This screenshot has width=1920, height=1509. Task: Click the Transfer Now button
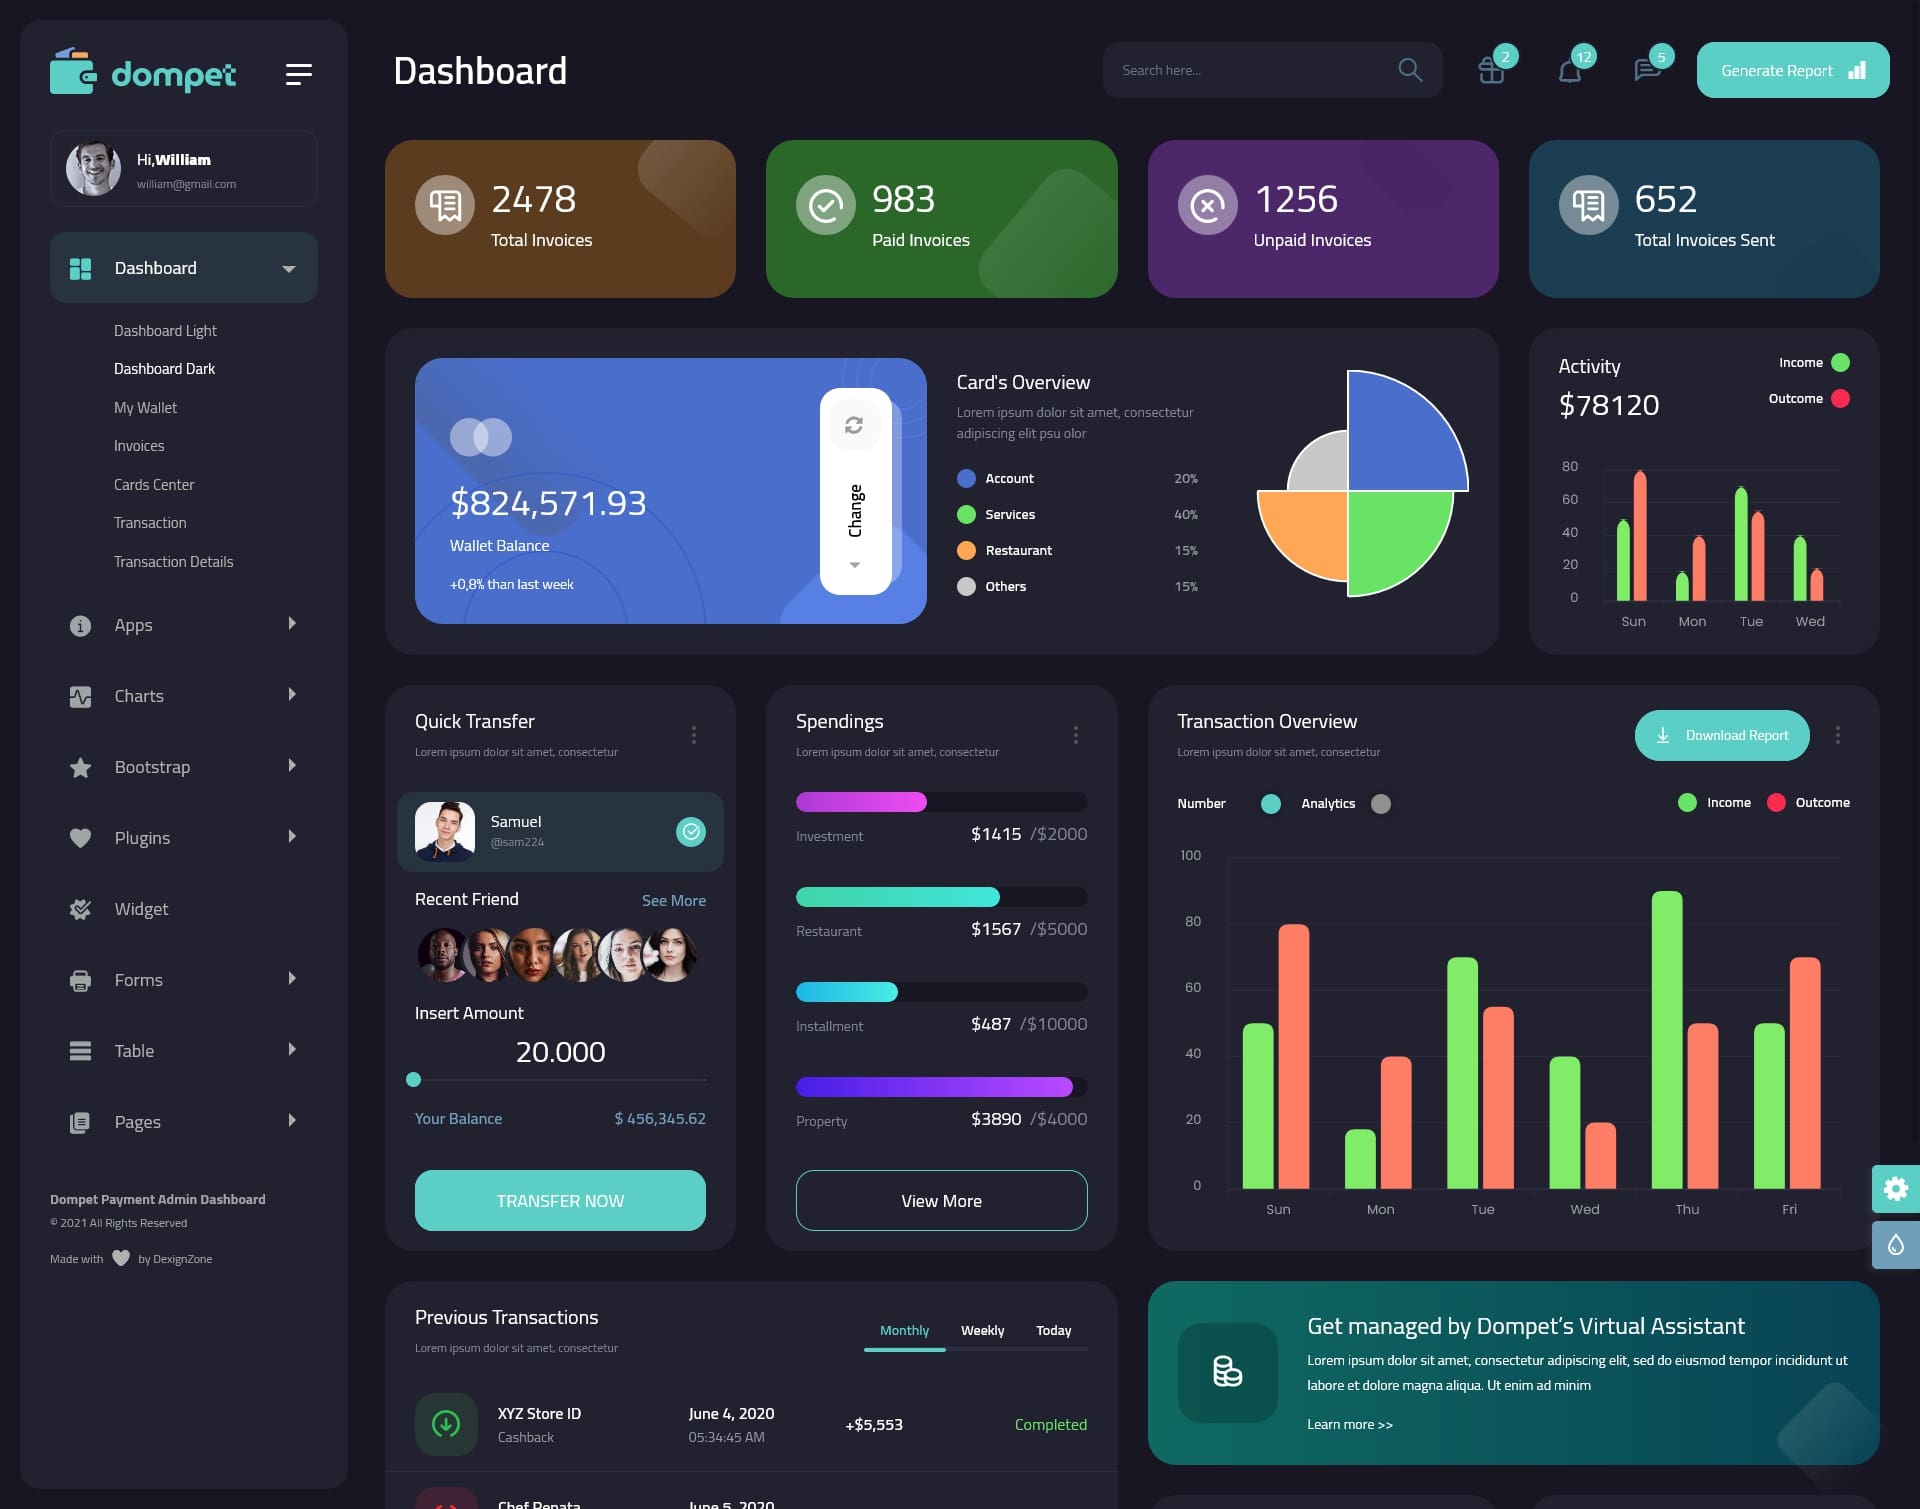[559, 1200]
